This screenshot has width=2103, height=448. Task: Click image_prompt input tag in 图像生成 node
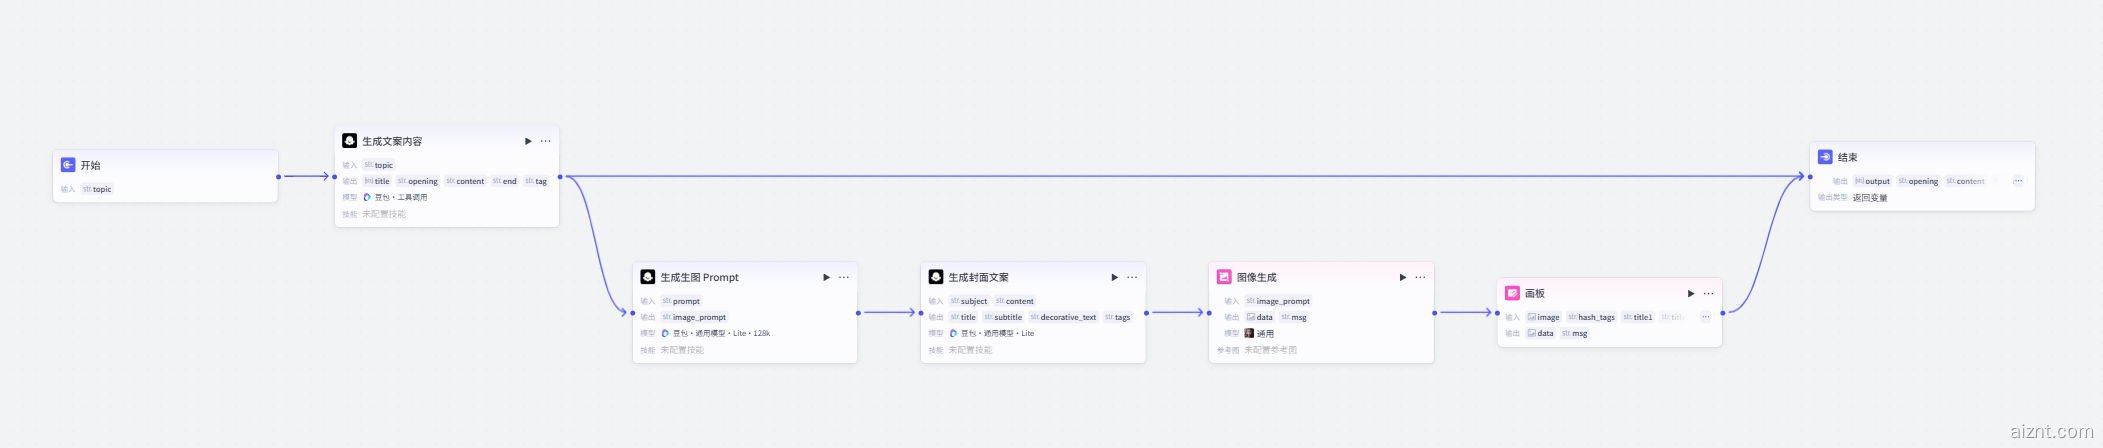tap(1278, 301)
